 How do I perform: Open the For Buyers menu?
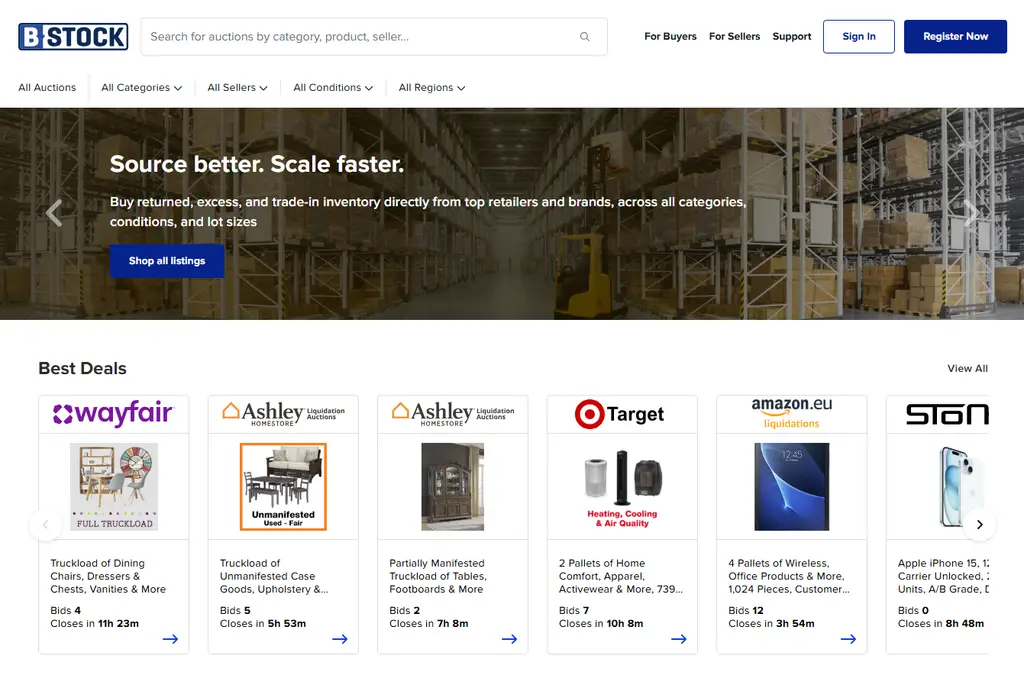[x=670, y=37]
